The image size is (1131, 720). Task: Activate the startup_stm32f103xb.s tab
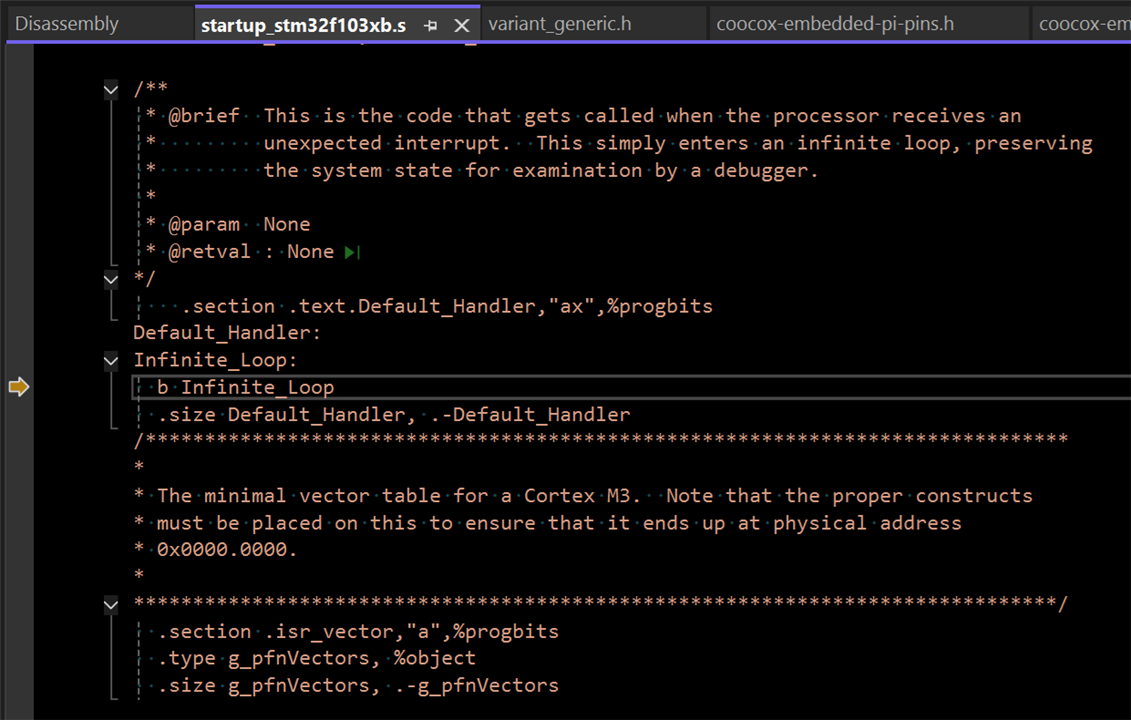[303, 25]
